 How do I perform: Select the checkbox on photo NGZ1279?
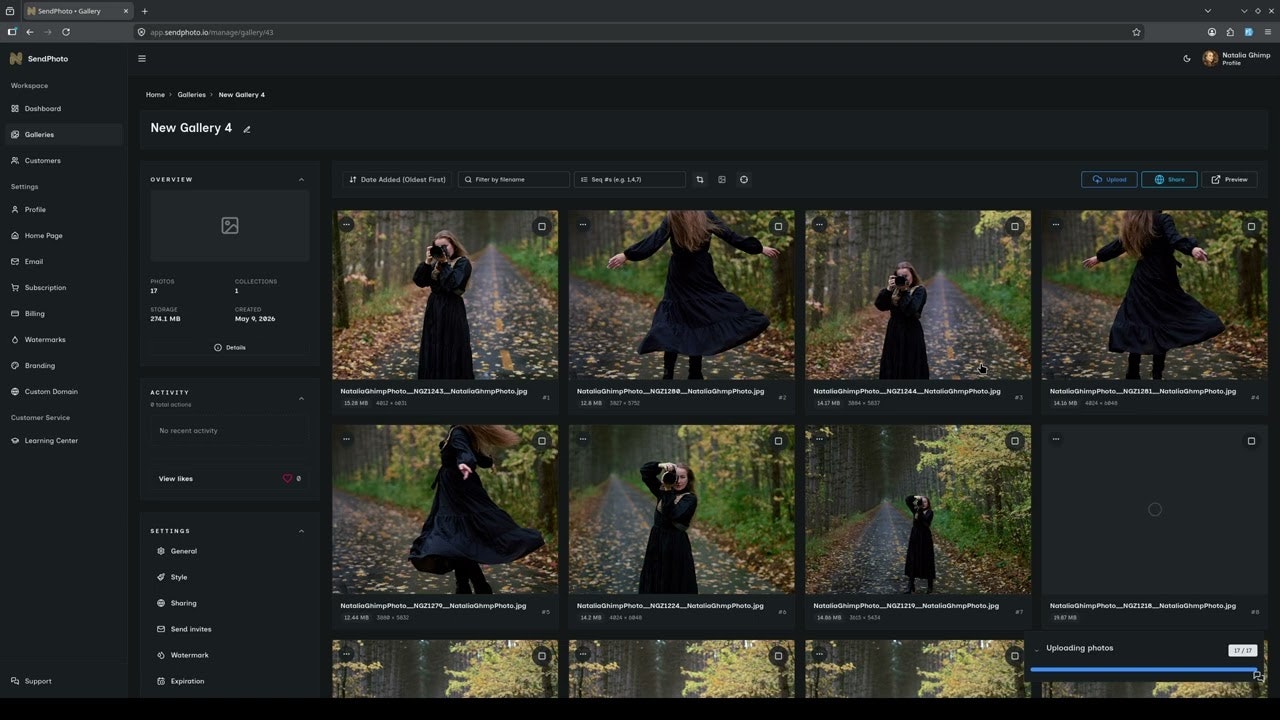pyautogui.click(x=542, y=441)
